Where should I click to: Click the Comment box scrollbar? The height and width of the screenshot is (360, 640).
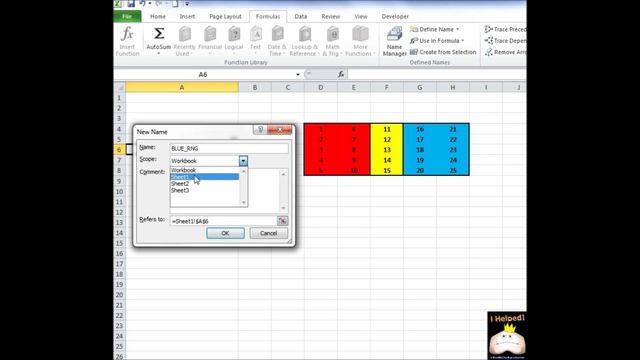(x=283, y=191)
